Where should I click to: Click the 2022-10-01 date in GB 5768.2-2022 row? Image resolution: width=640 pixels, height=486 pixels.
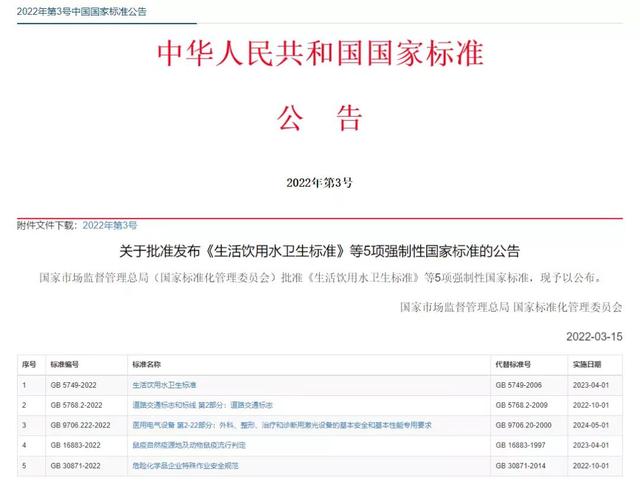tap(591, 405)
